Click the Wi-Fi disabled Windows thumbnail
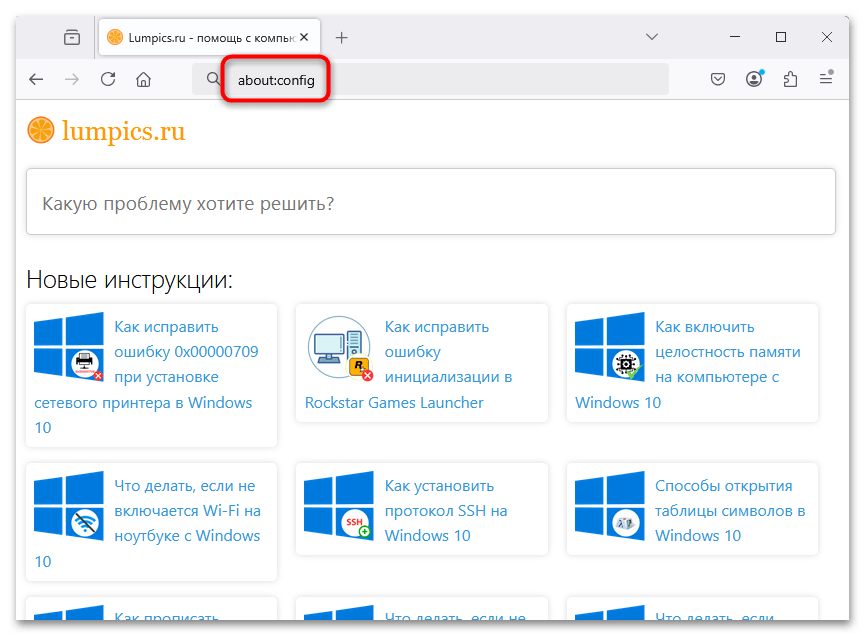 tap(69, 506)
